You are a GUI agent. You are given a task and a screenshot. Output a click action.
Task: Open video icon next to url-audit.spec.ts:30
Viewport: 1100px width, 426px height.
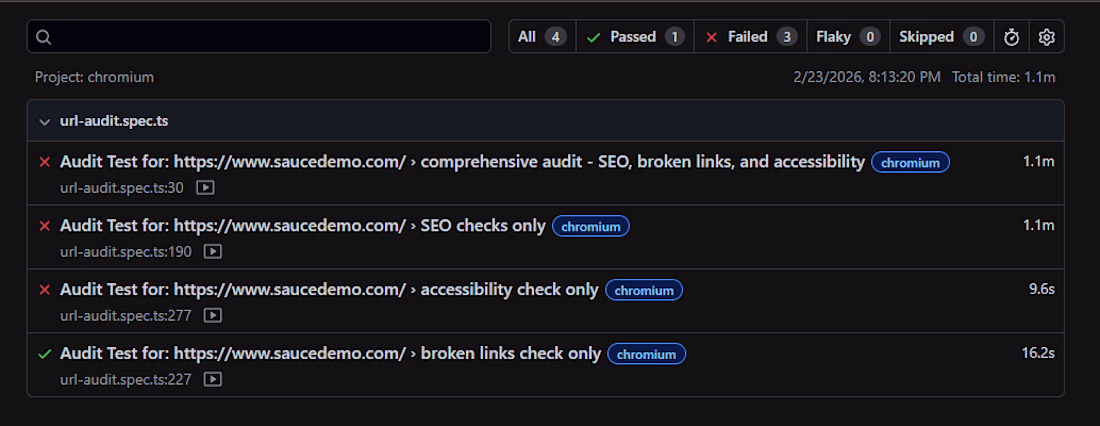coord(205,188)
